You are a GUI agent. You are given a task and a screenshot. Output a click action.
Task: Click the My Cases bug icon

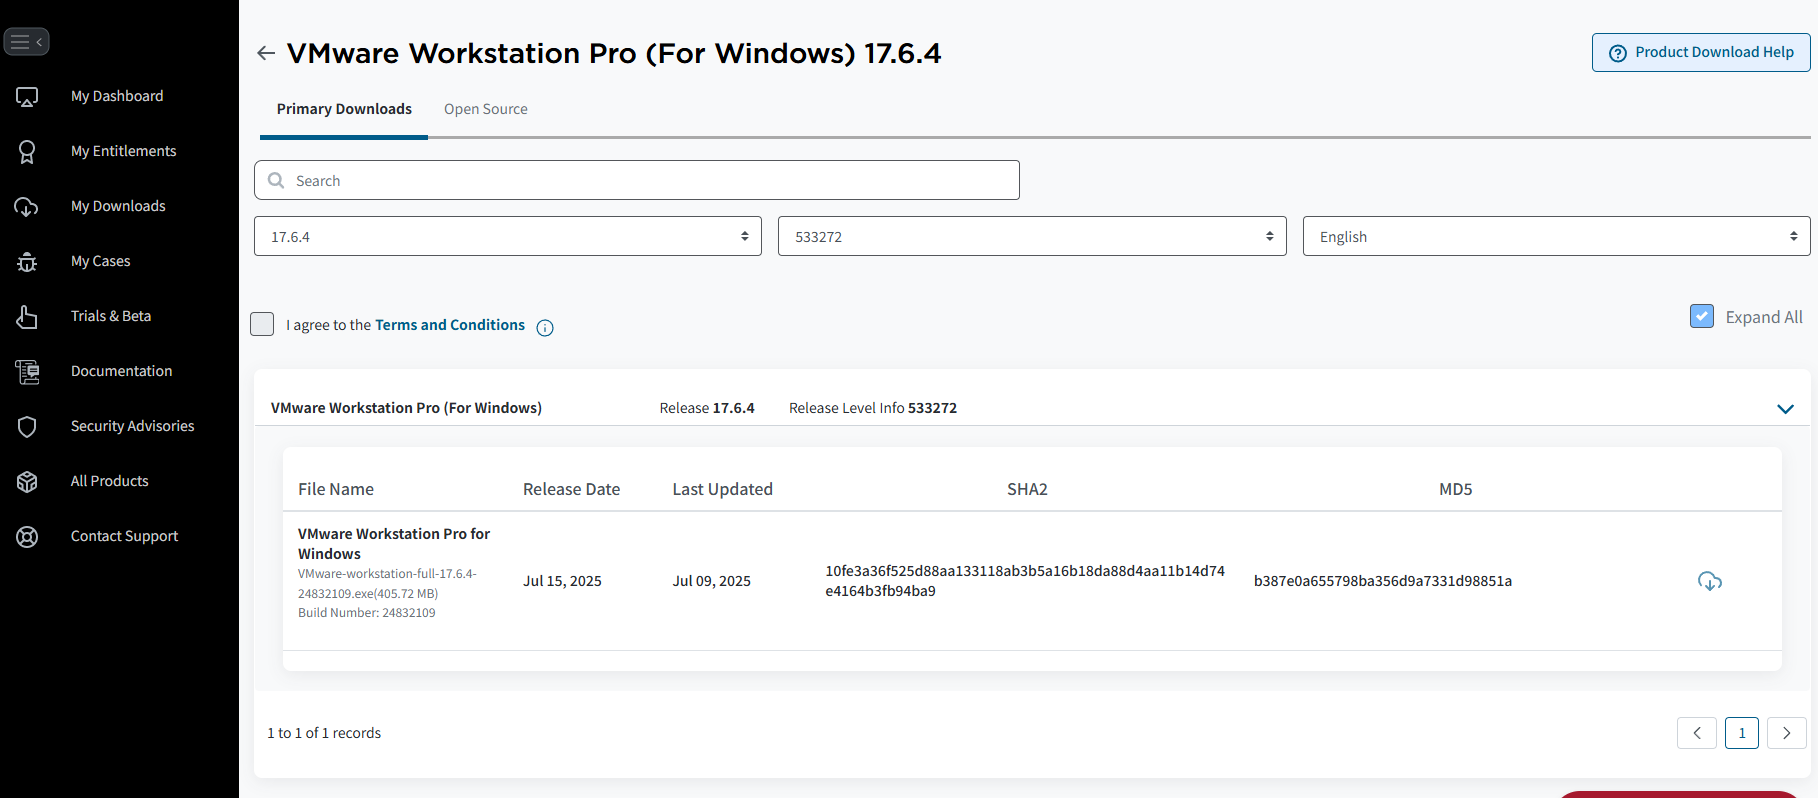[27, 262]
